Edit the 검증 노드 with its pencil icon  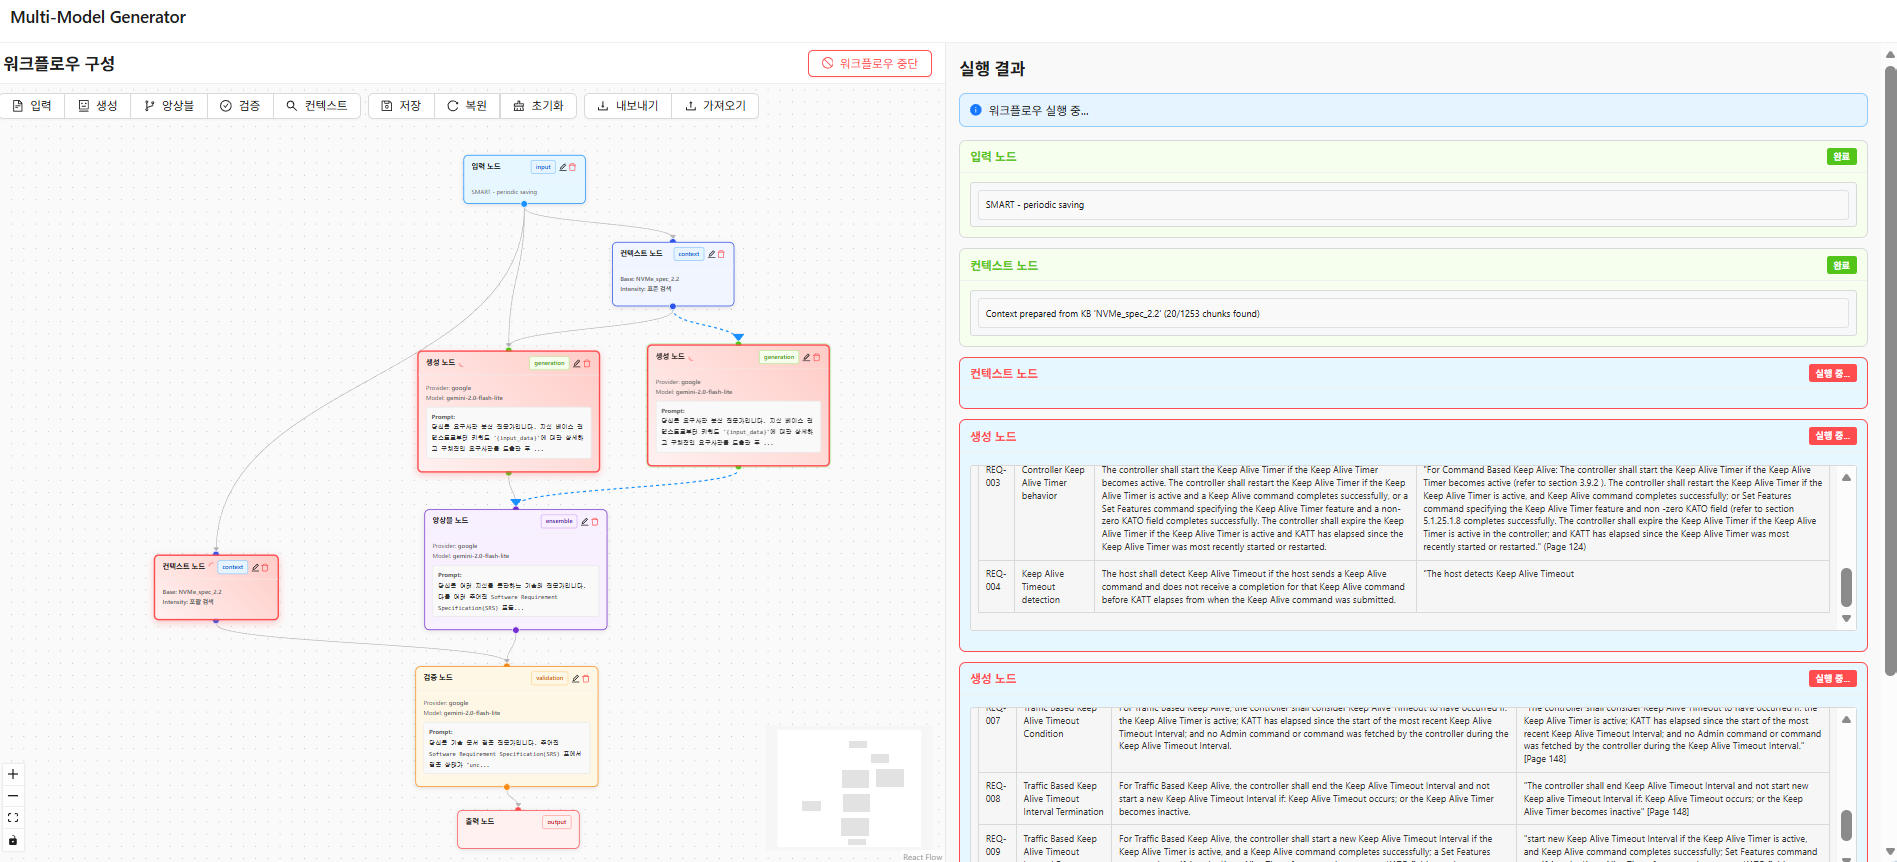576,678
